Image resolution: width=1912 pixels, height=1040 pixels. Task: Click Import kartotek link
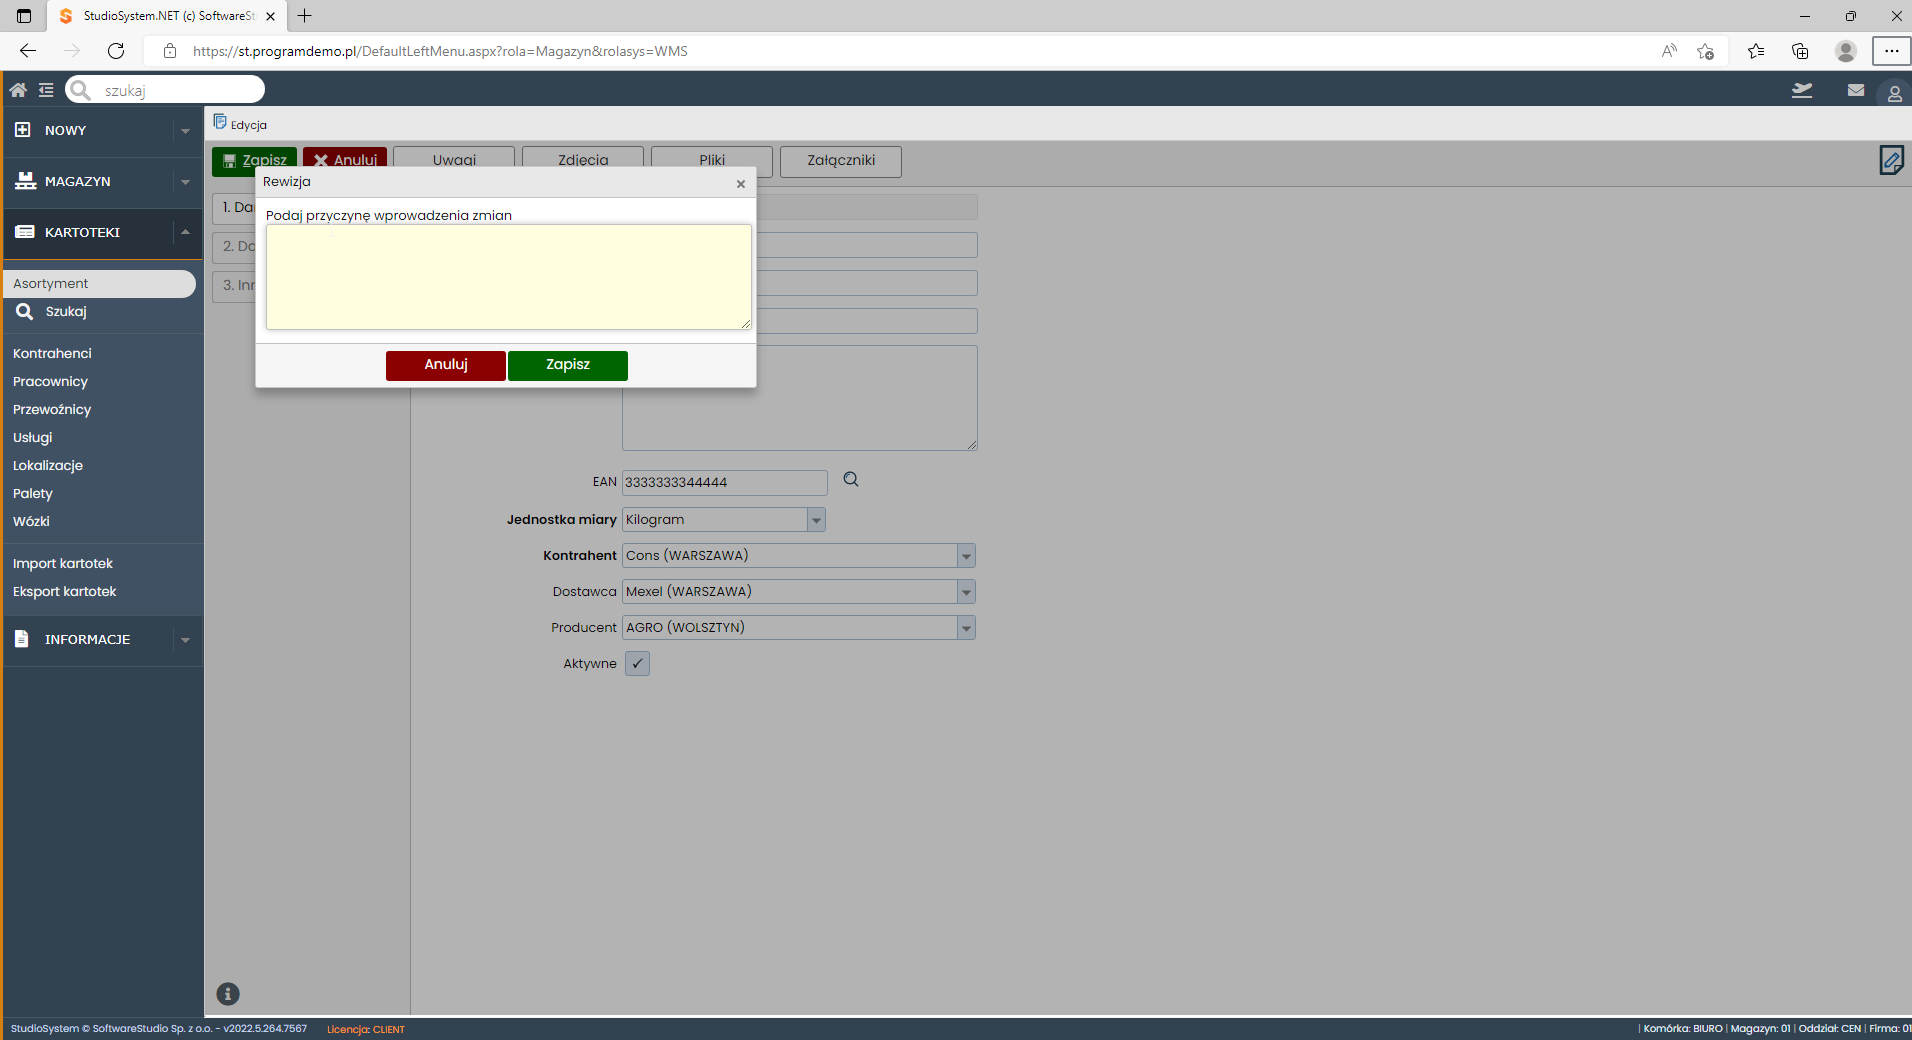tap(63, 563)
